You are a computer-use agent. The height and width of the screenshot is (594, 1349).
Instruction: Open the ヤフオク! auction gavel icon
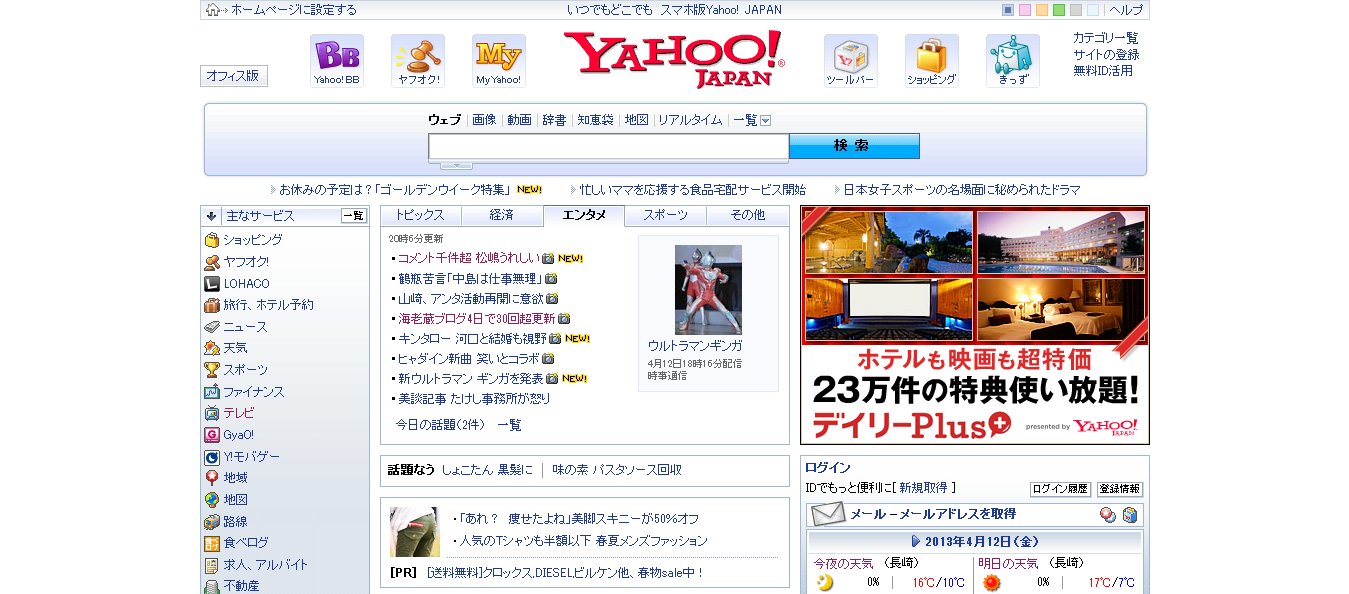(418, 61)
